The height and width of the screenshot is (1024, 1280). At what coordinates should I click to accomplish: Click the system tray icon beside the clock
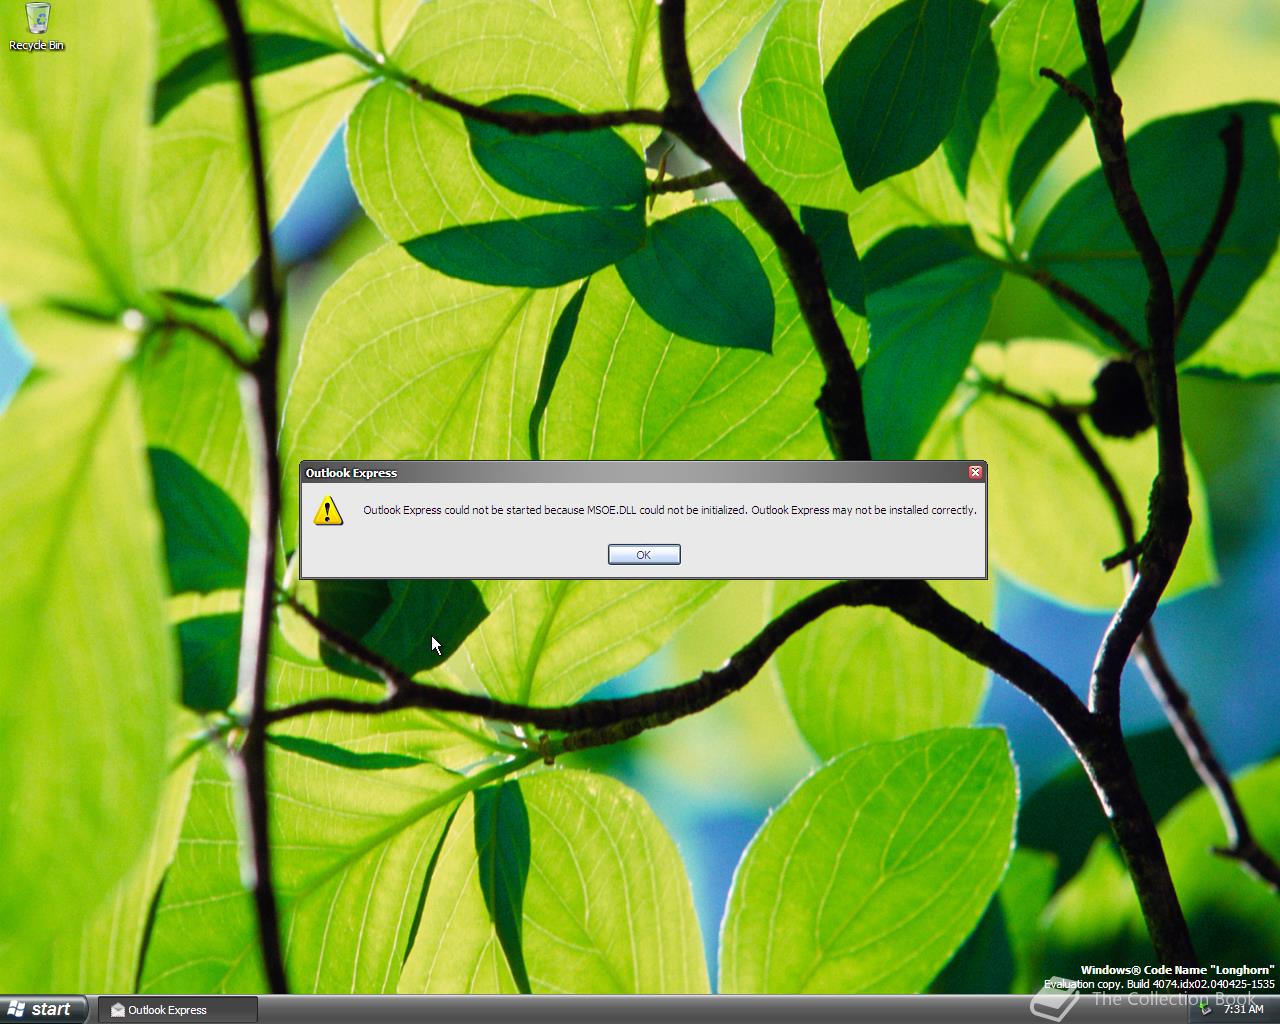pos(1206,1009)
